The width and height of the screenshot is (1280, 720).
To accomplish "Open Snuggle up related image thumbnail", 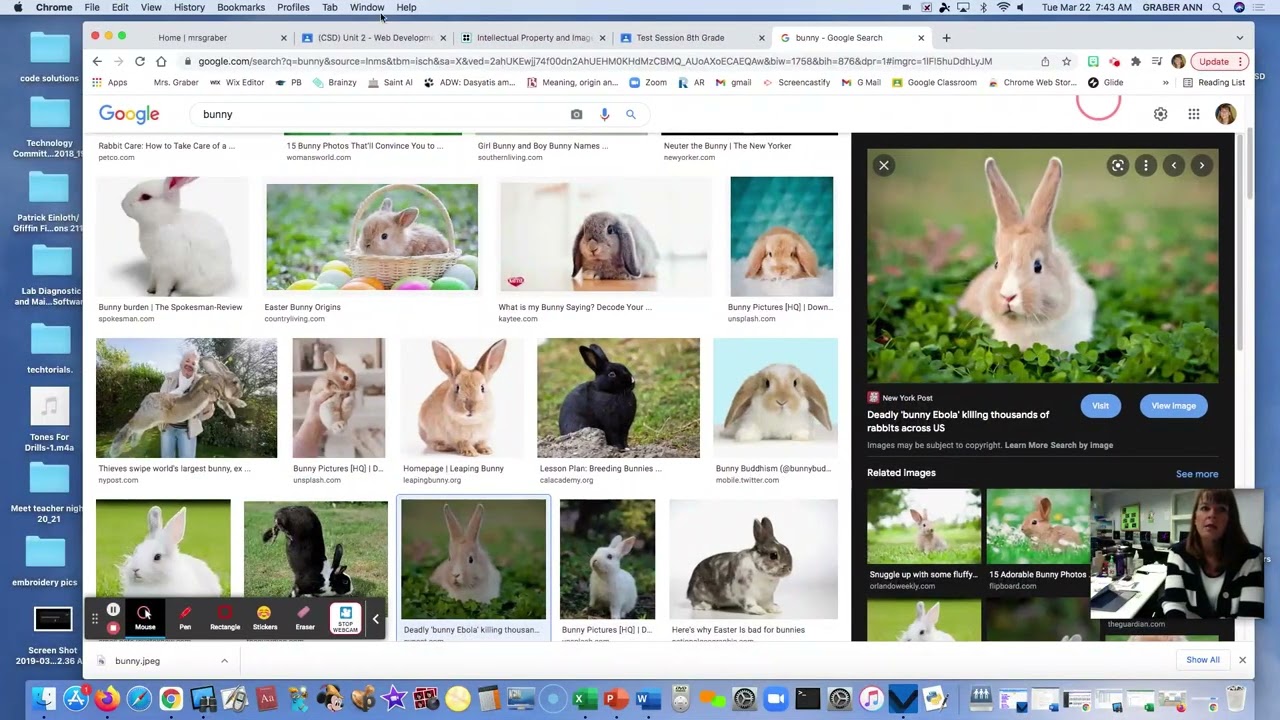I will coord(924,527).
